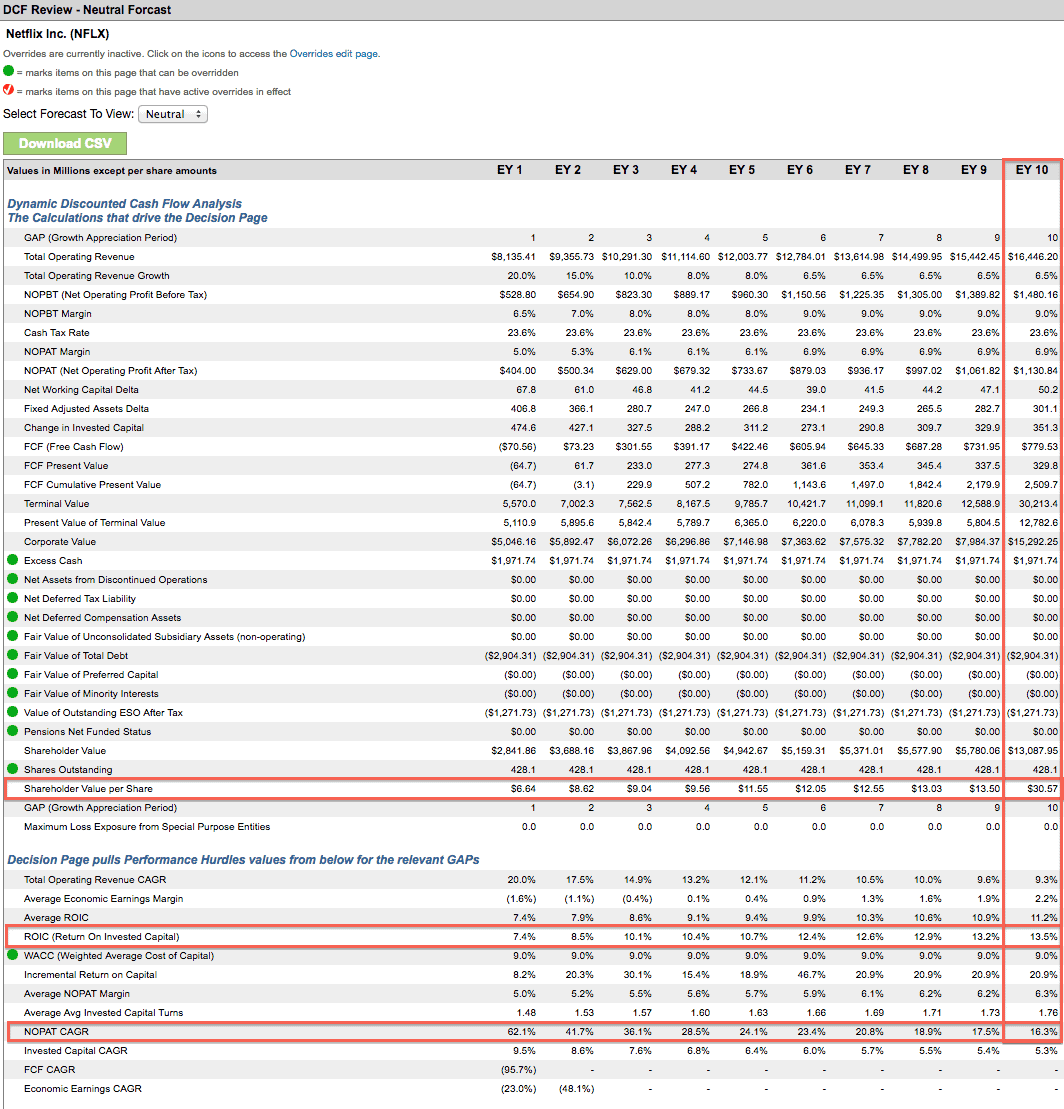1064x1109 pixels.
Task: Select the shareholder value $13,087.95
Action: tap(1033, 750)
